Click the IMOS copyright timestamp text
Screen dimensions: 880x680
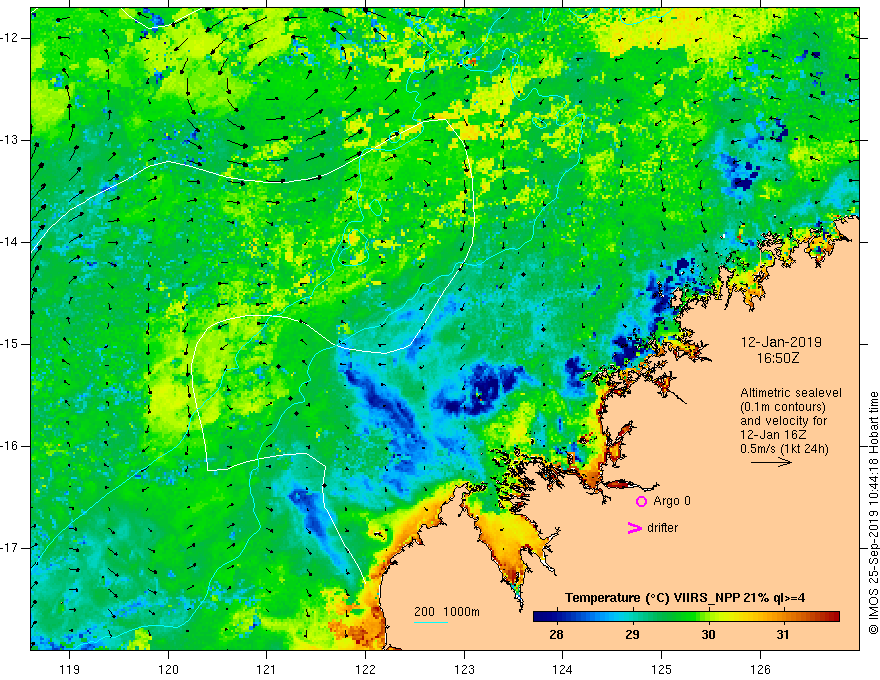(873, 513)
